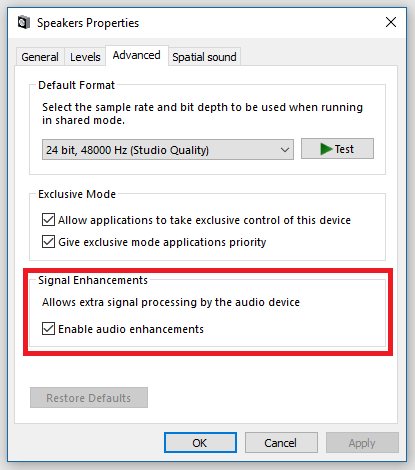Select the Advanced tab
Viewport: 415px width, 470px height.
(x=137, y=55)
